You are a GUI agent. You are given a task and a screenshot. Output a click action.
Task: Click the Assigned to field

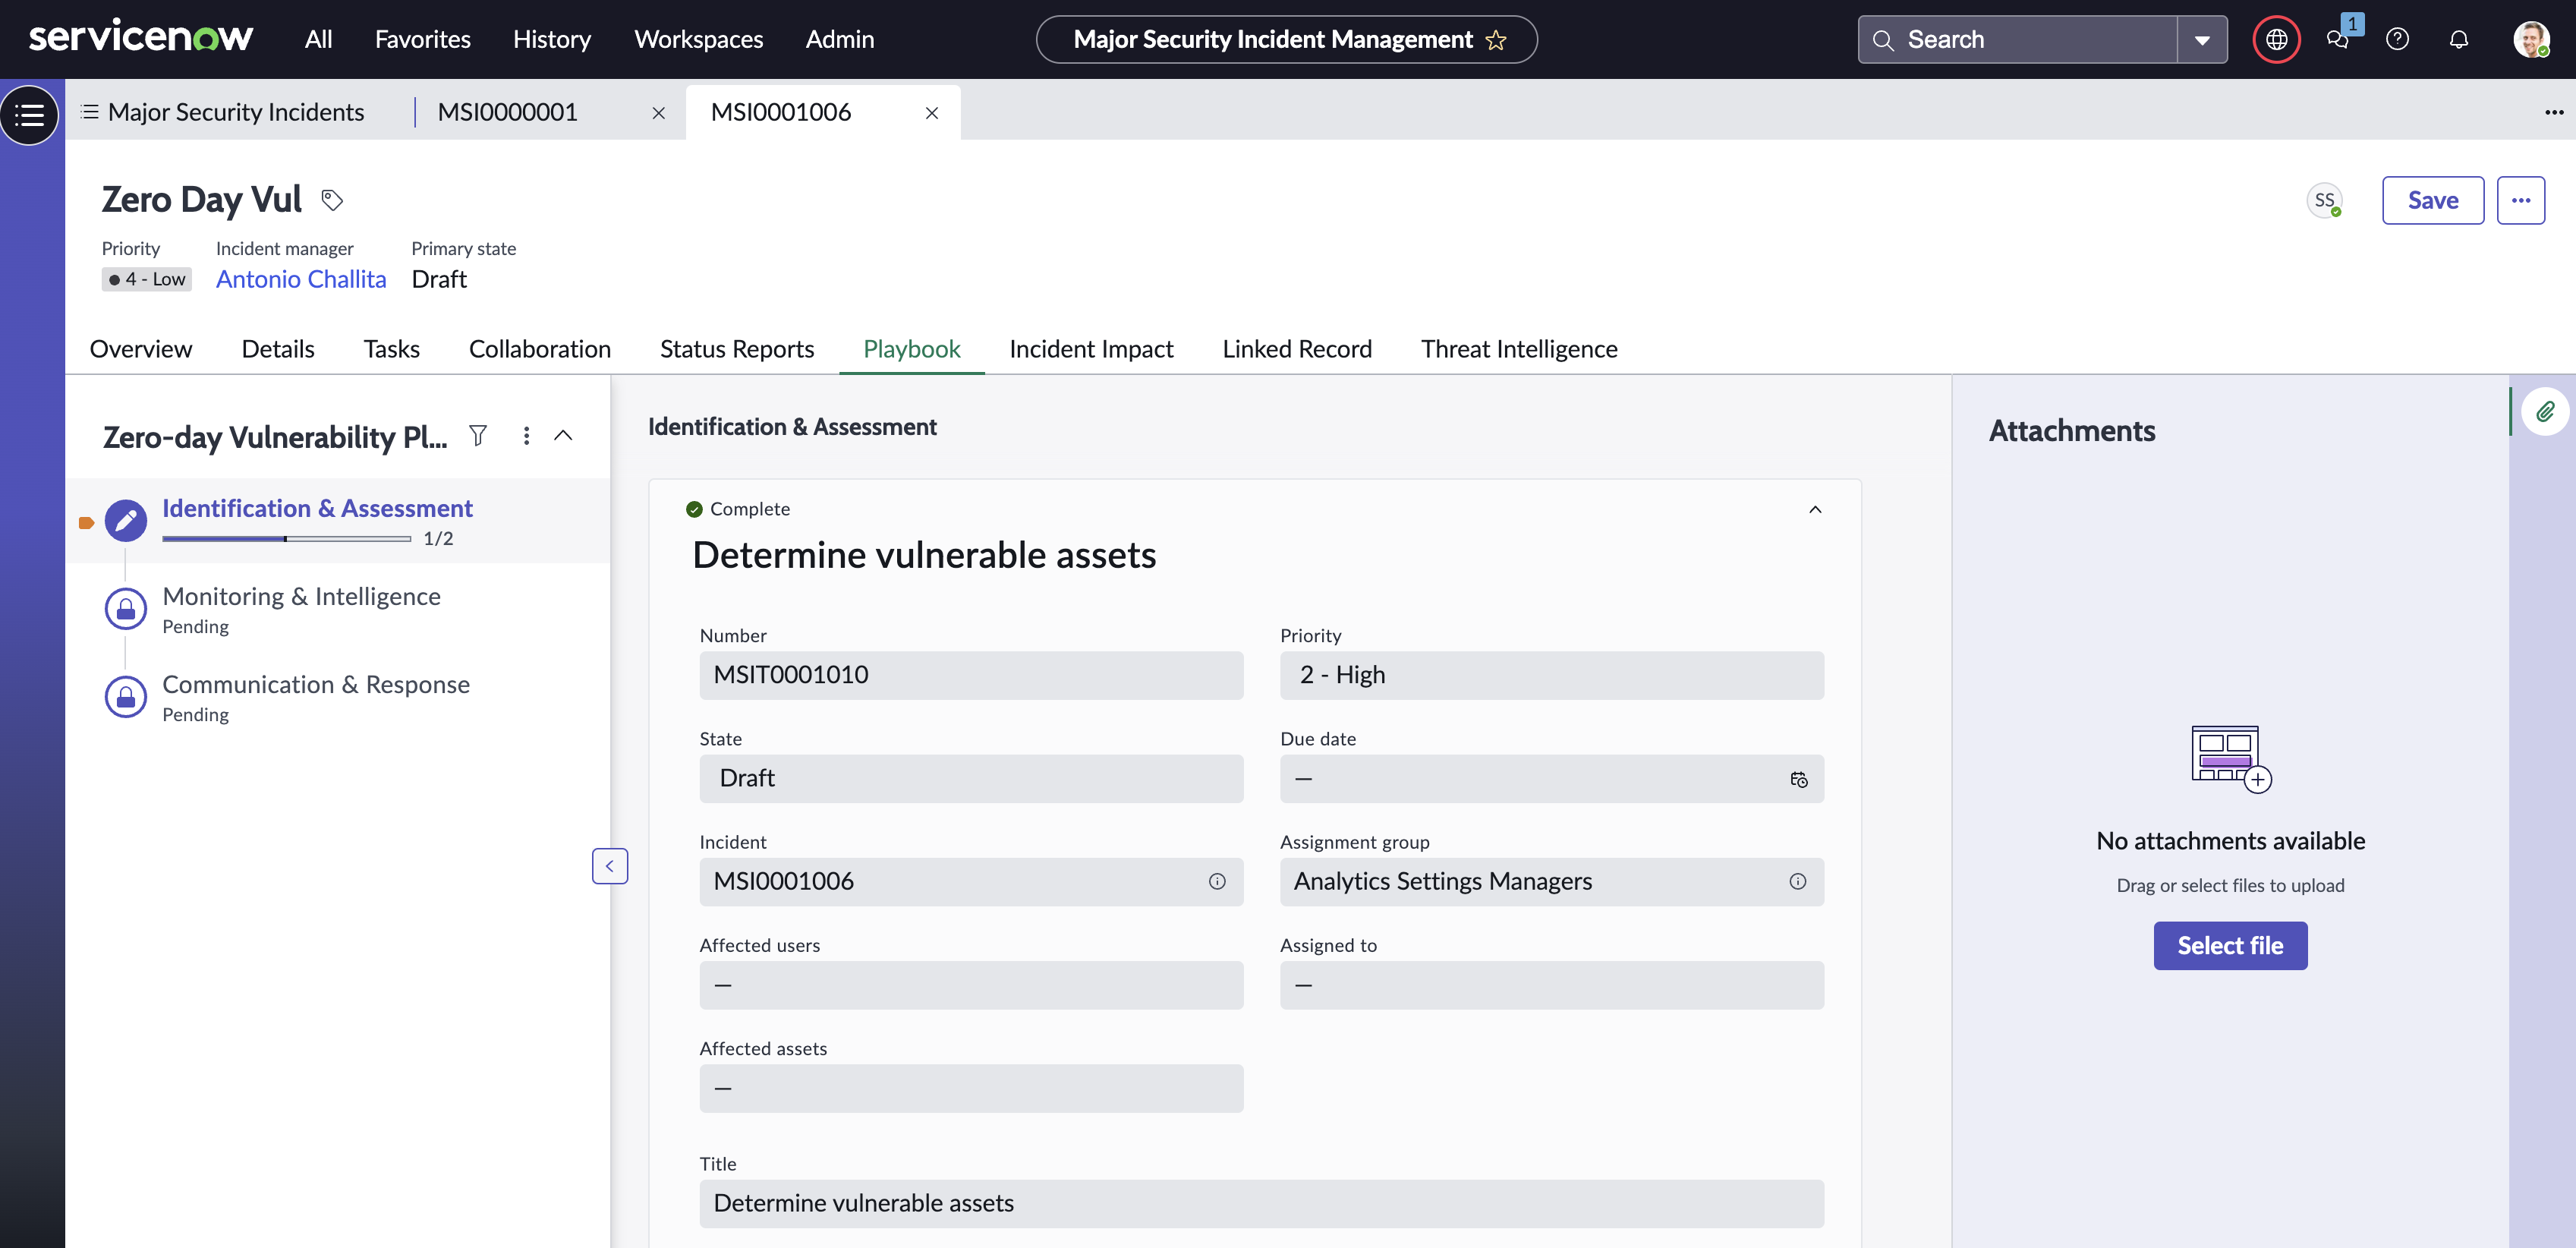(x=1551, y=985)
